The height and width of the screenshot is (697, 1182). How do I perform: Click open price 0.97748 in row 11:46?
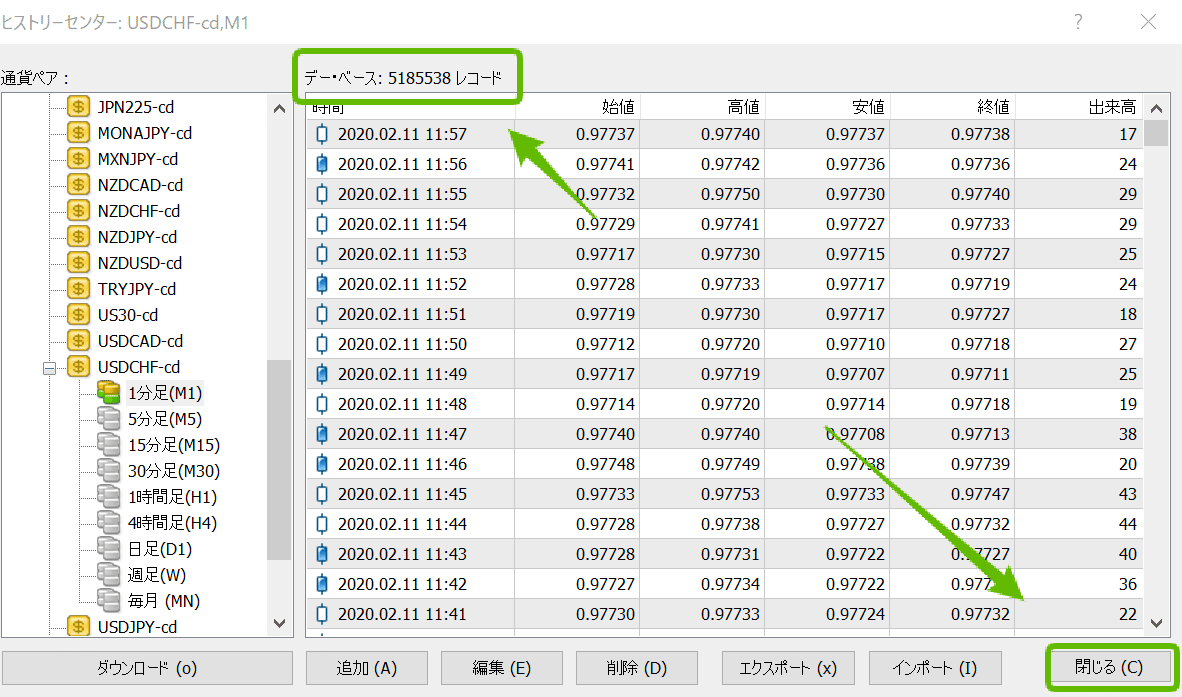pyautogui.click(x=605, y=464)
